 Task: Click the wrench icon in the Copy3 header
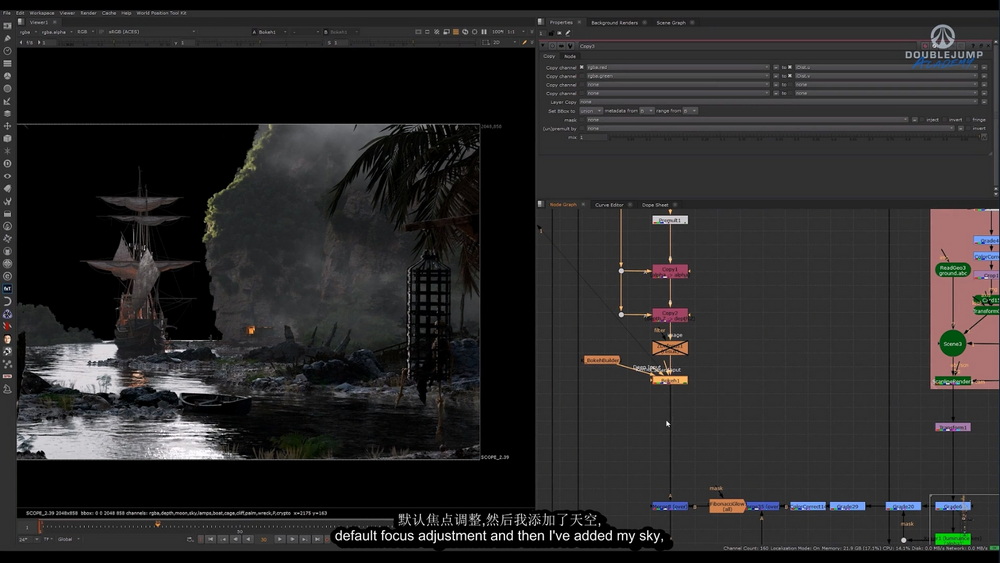(x=570, y=46)
